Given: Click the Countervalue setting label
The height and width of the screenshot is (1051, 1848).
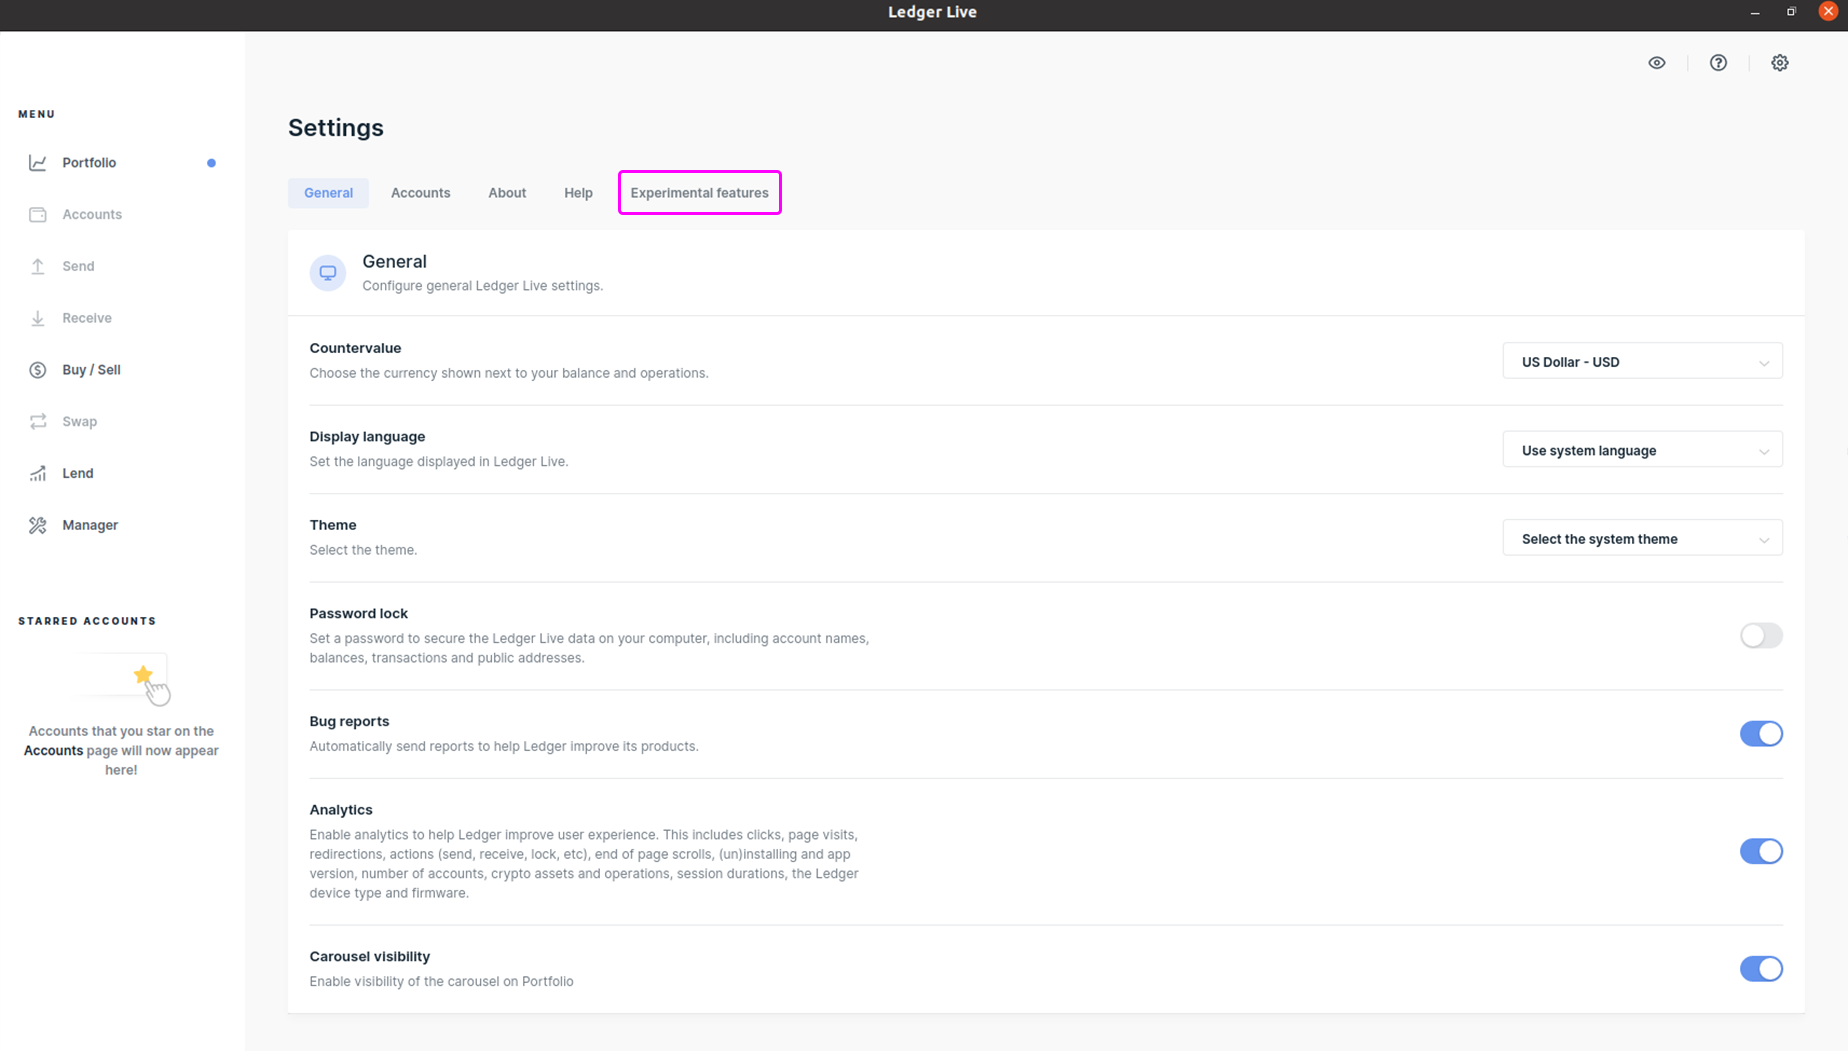Looking at the screenshot, I should (x=355, y=348).
